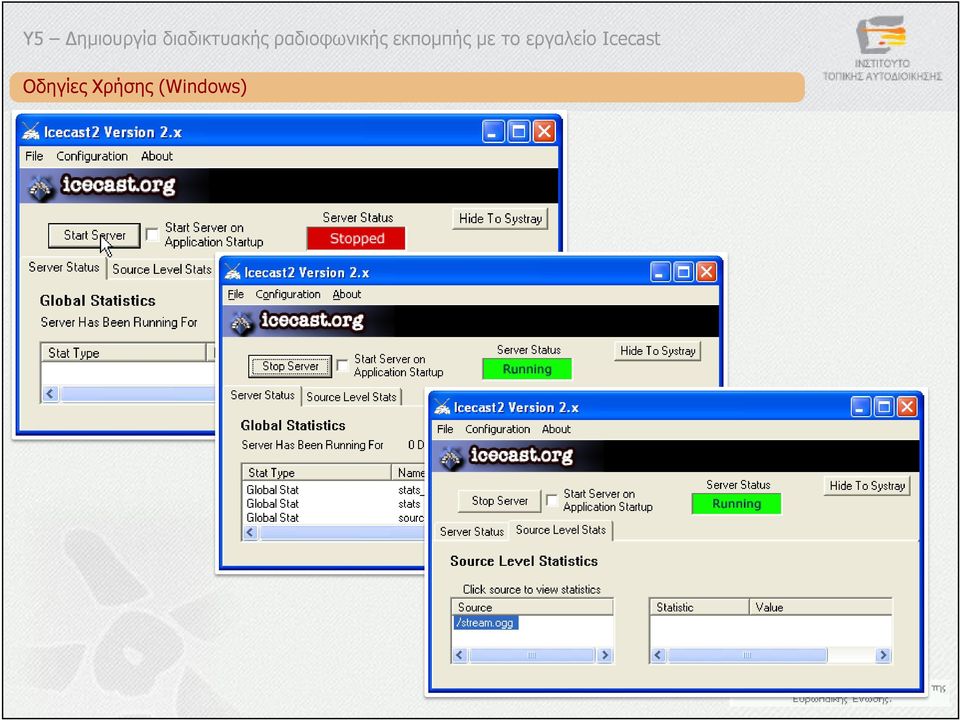Screen dimensions: 960x720
Task: Click Stop Server in the front Icecast2 window
Action: coord(500,501)
